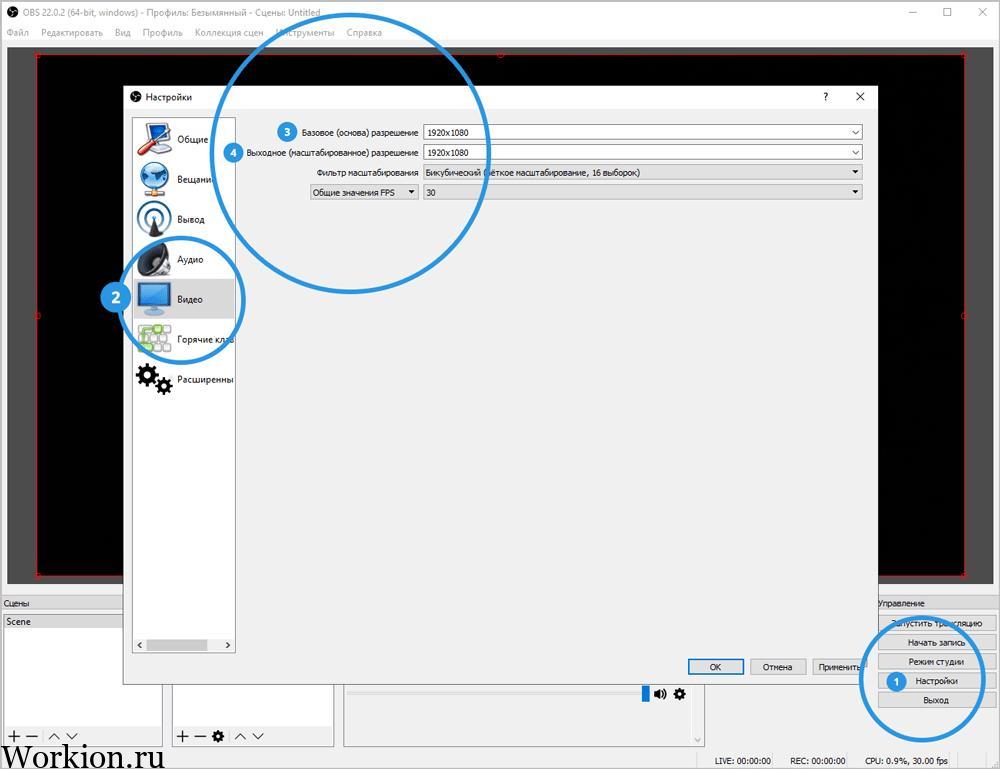The image size is (1000, 769).
Task: Click the LIVE: 00:00:00 status text
Action: click(x=742, y=761)
